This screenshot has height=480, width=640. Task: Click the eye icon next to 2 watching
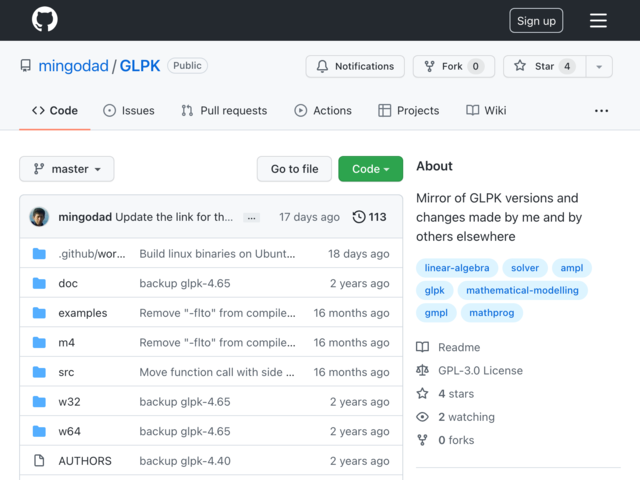pos(422,417)
